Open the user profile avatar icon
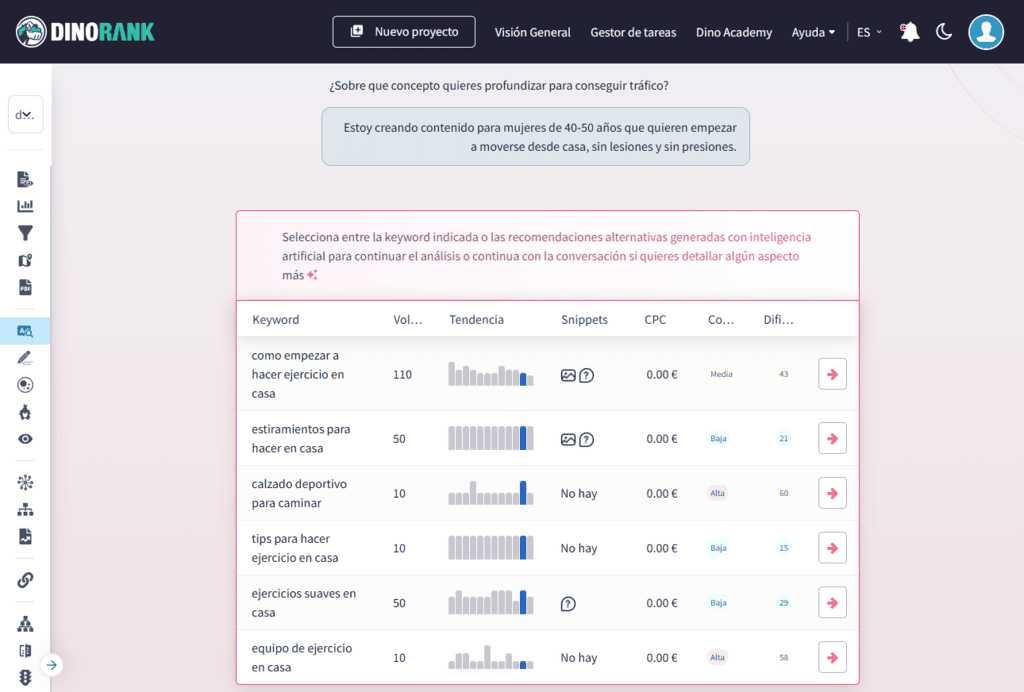The width and height of the screenshot is (1024, 692). click(986, 31)
